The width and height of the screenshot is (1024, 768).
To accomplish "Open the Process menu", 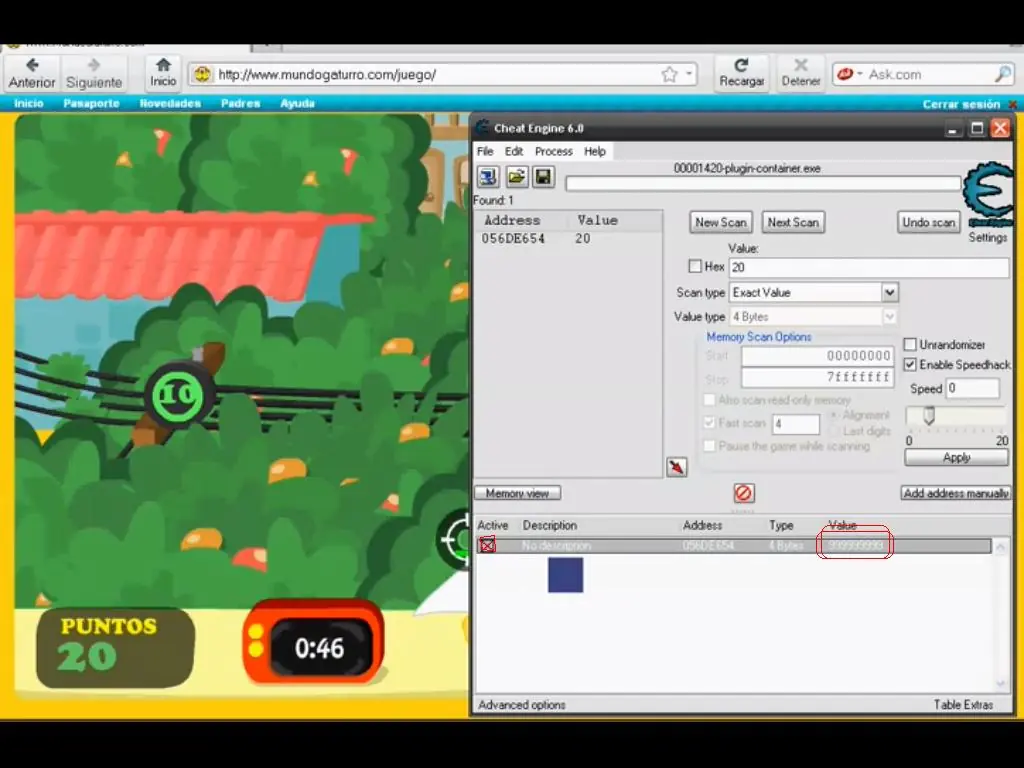I will tap(553, 152).
